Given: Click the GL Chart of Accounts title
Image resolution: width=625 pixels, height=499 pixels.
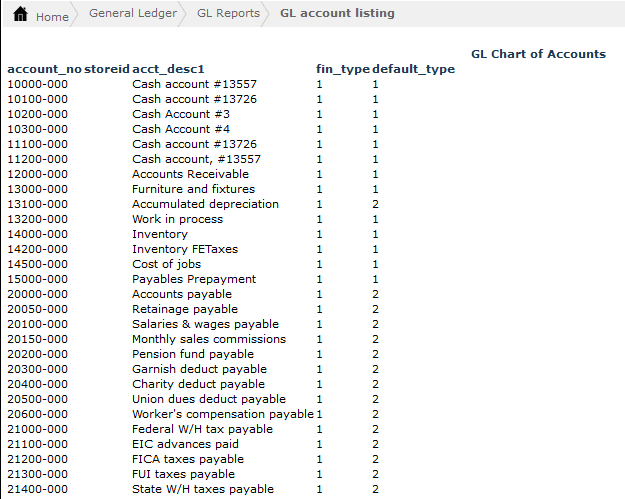Looking at the screenshot, I should [537, 54].
